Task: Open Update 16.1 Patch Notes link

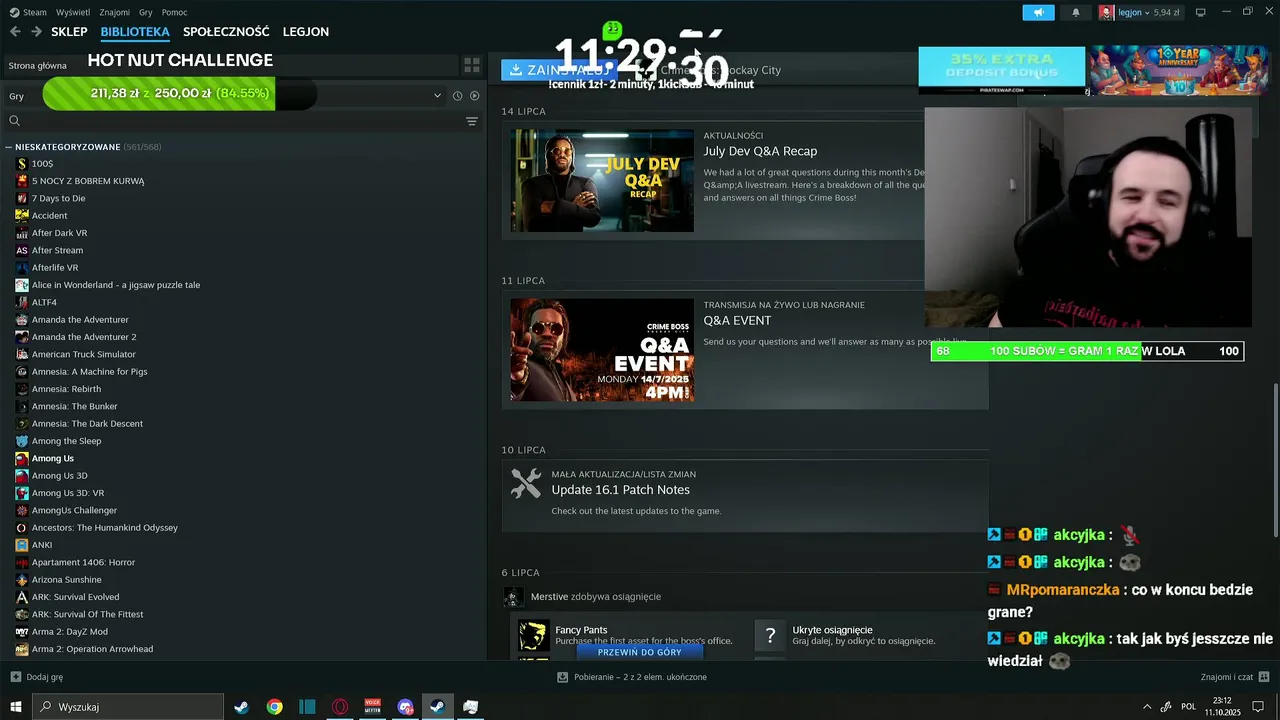Action: click(x=620, y=490)
